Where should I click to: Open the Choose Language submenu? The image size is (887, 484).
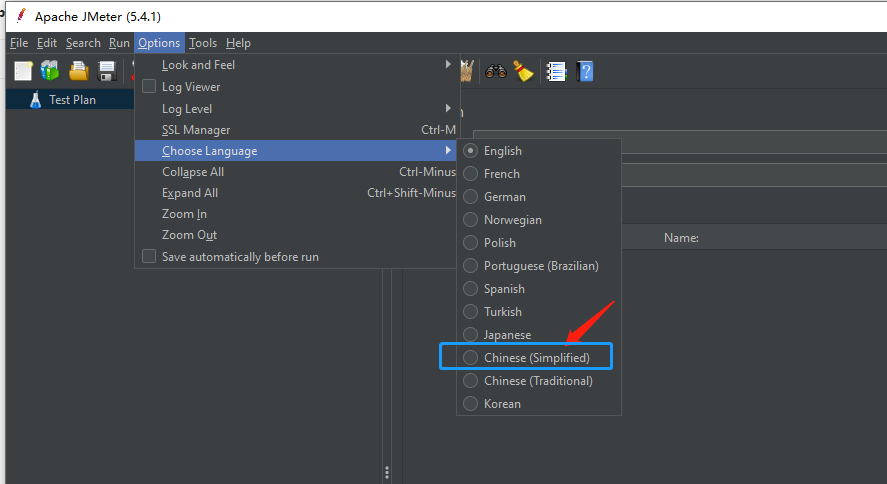(295, 150)
